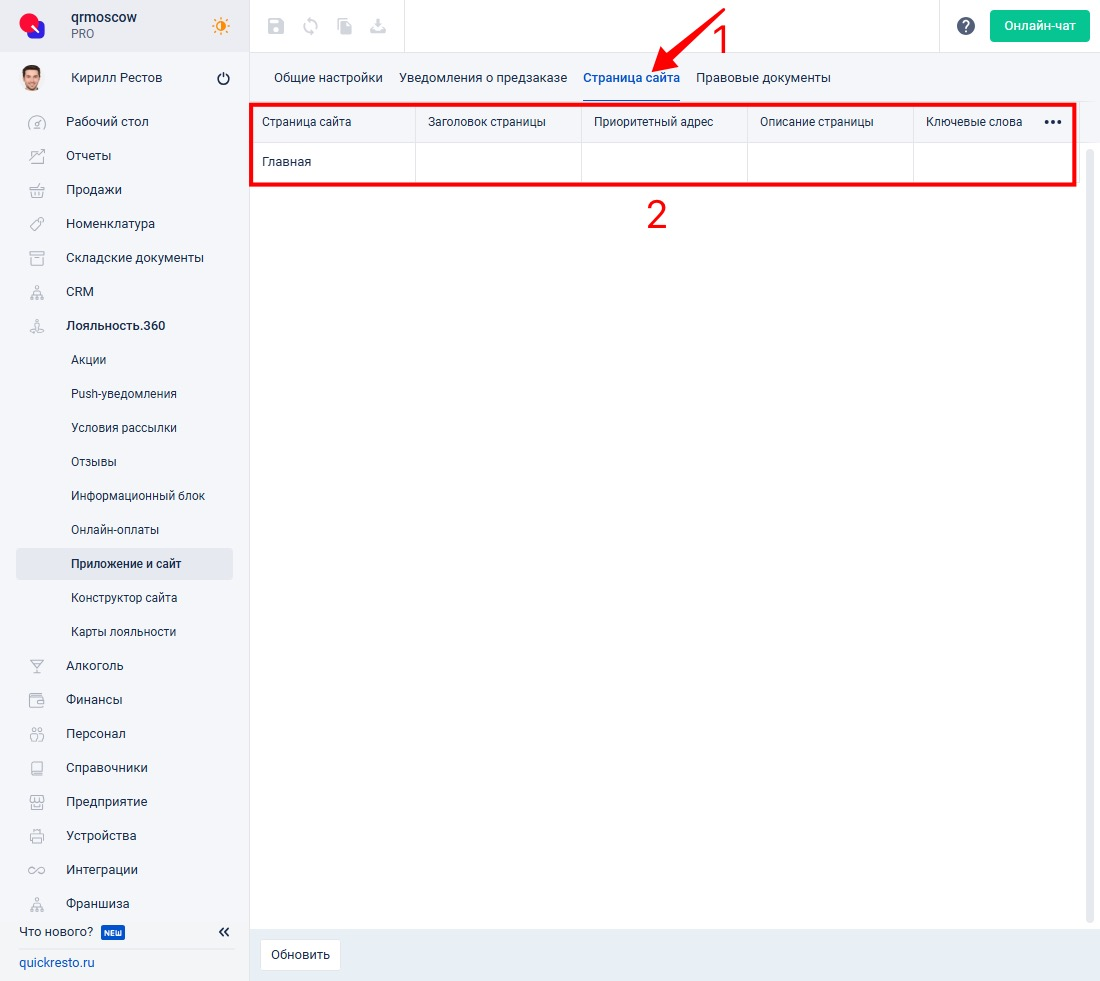Image resolution: width=1100 pixels, height=981 pixels.
Task: Open the Правовые документы tab
Action: (763, 78)
